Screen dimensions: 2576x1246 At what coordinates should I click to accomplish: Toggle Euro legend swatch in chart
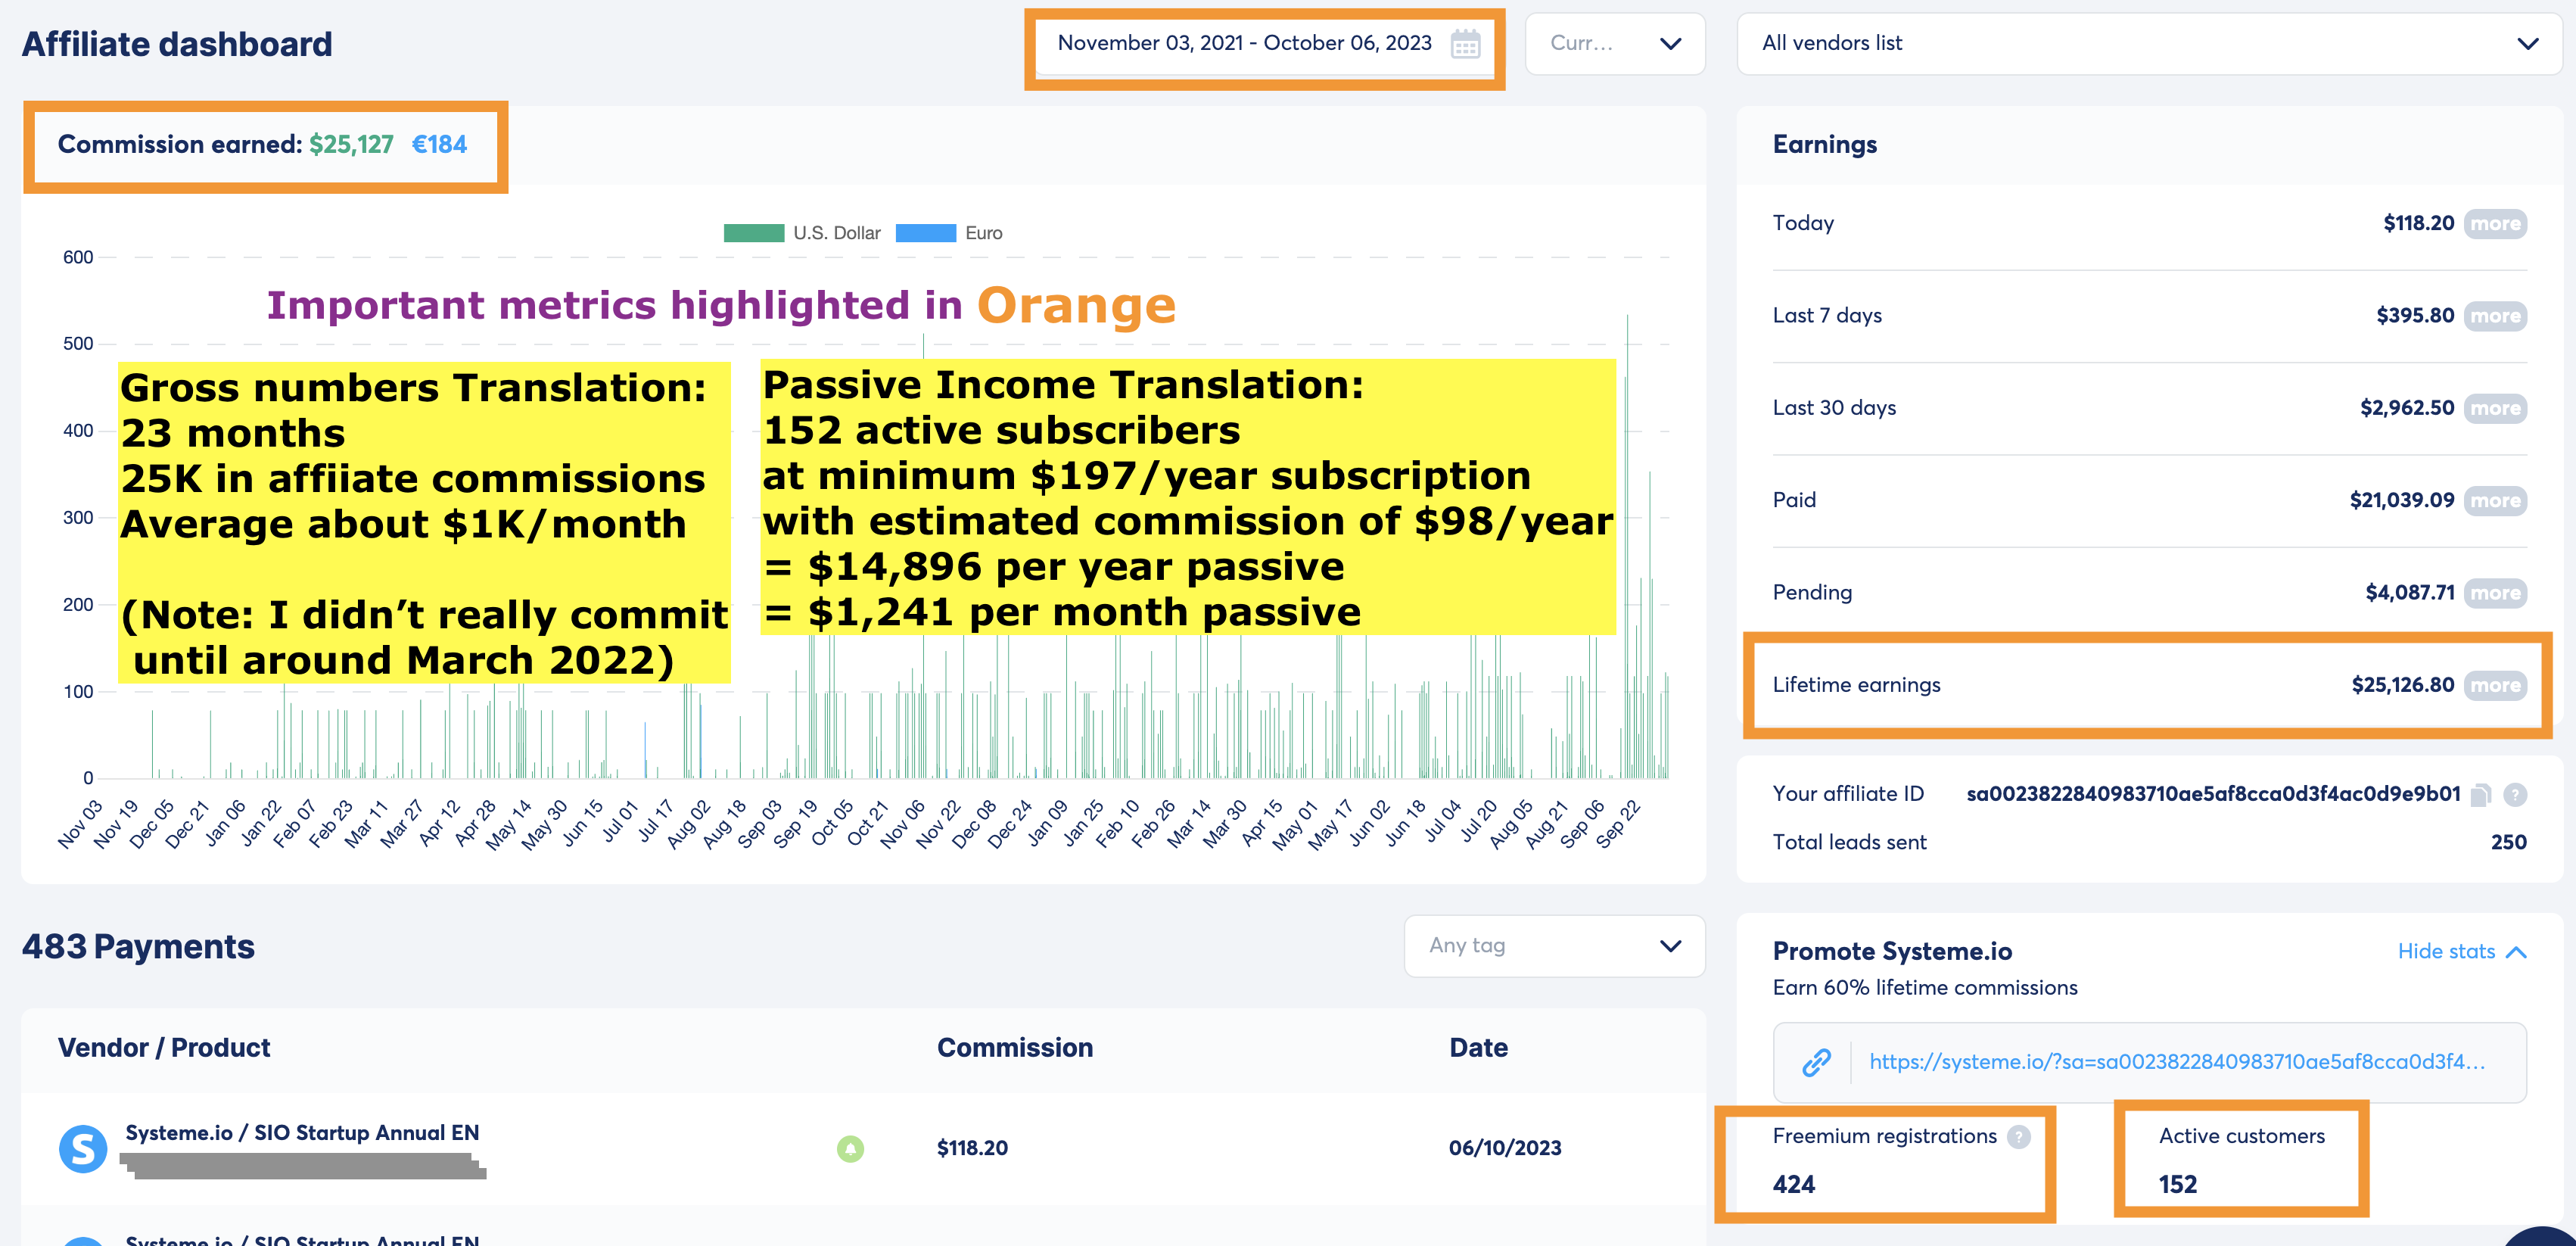(926, 233)
